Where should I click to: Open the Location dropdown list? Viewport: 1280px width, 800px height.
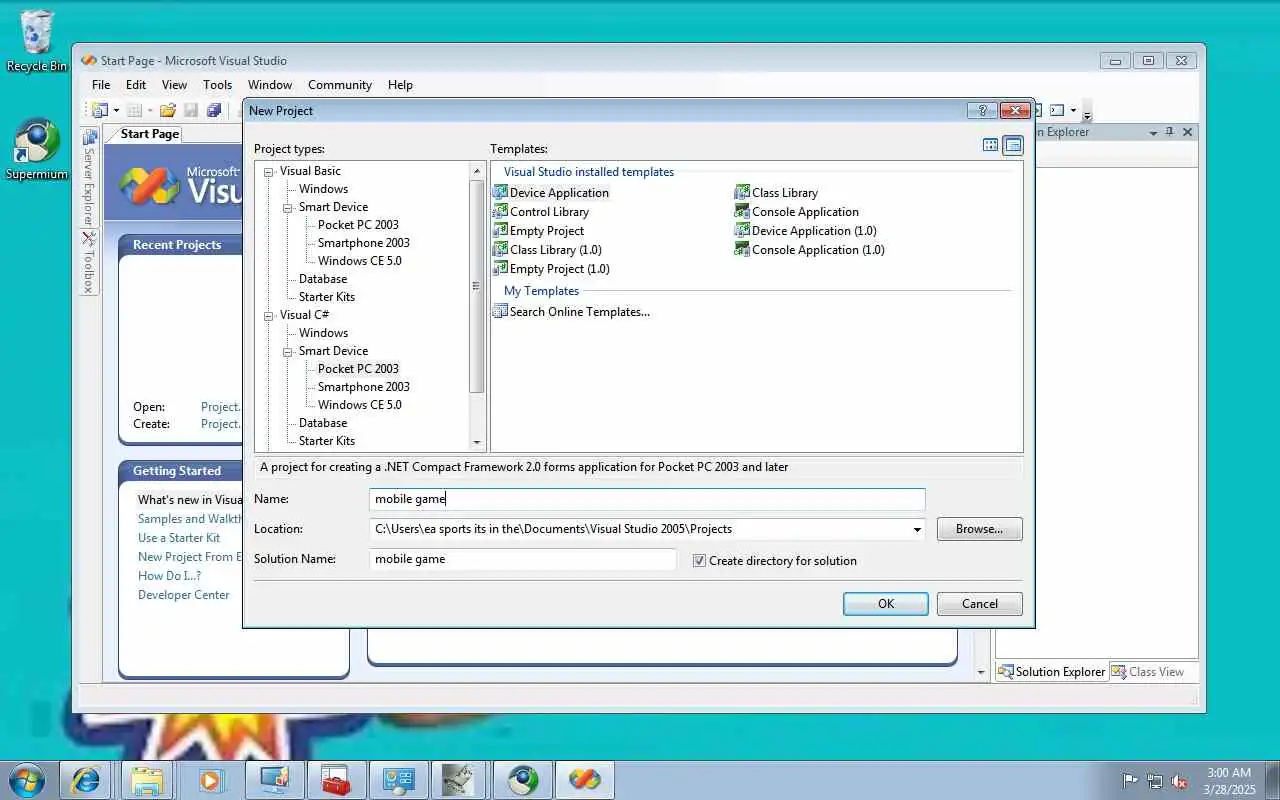tap(917, 529)
